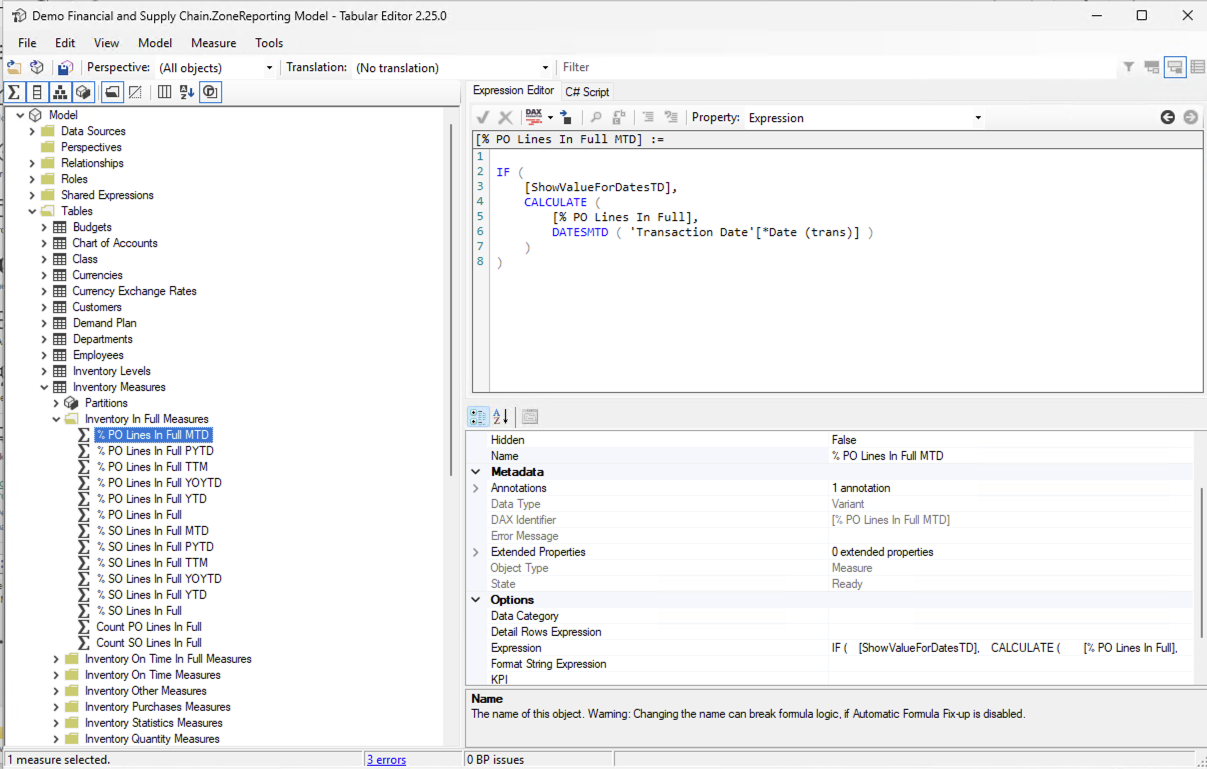Open the find dialog via the magnifier icon
This screenshot has height=769, width=1207.
(x=597, y=117)
